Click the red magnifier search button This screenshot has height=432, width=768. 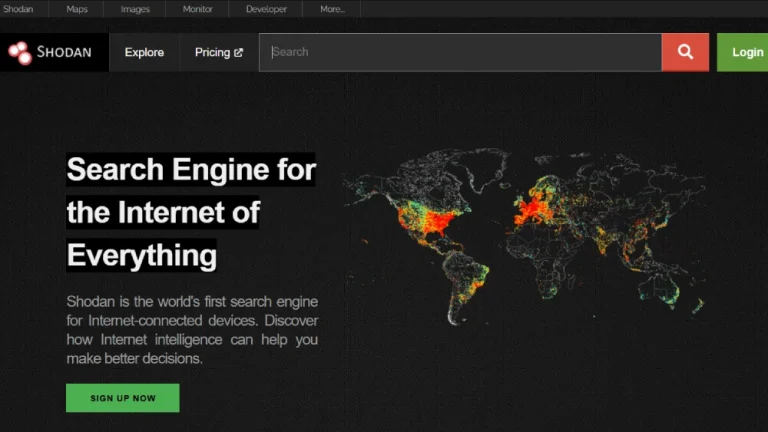[x=685, y=52]
